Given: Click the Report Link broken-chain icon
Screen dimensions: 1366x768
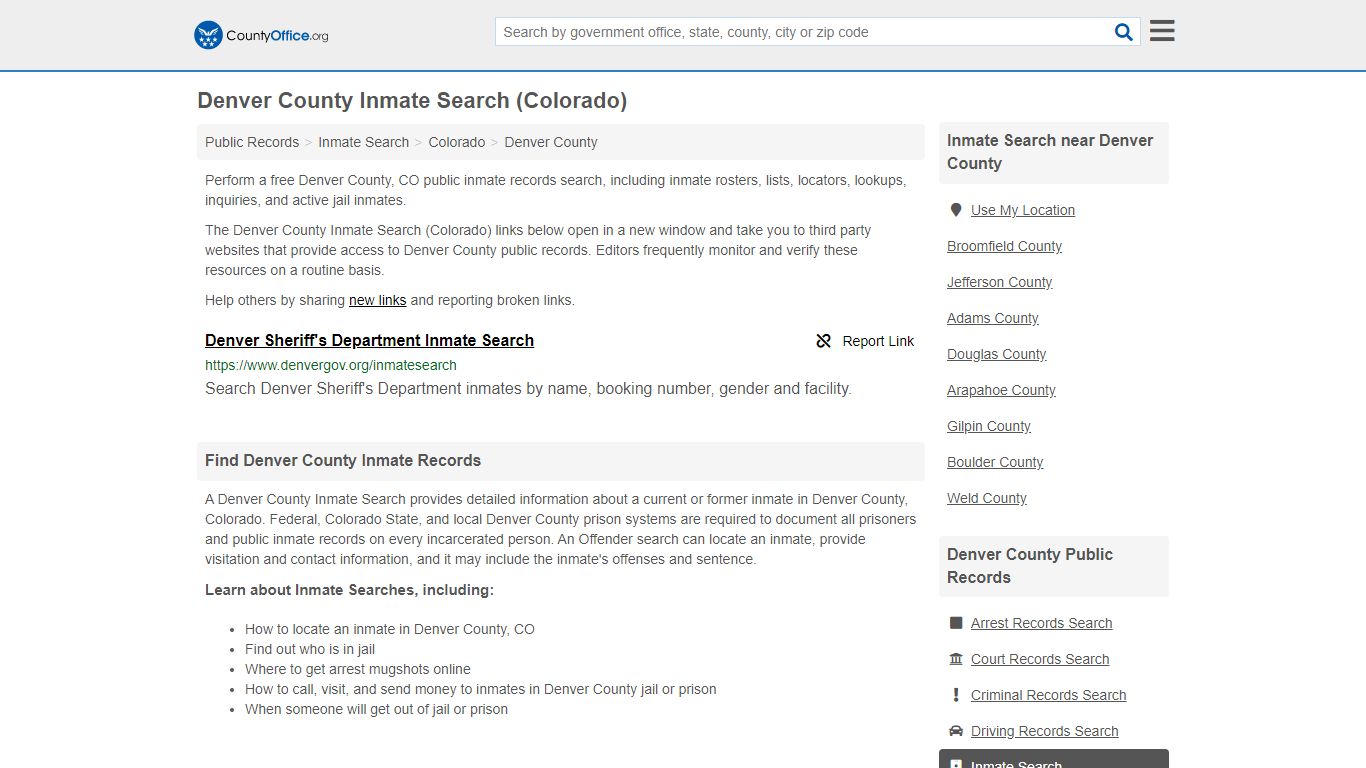Looking at the screenshot, I should [824, 341].
